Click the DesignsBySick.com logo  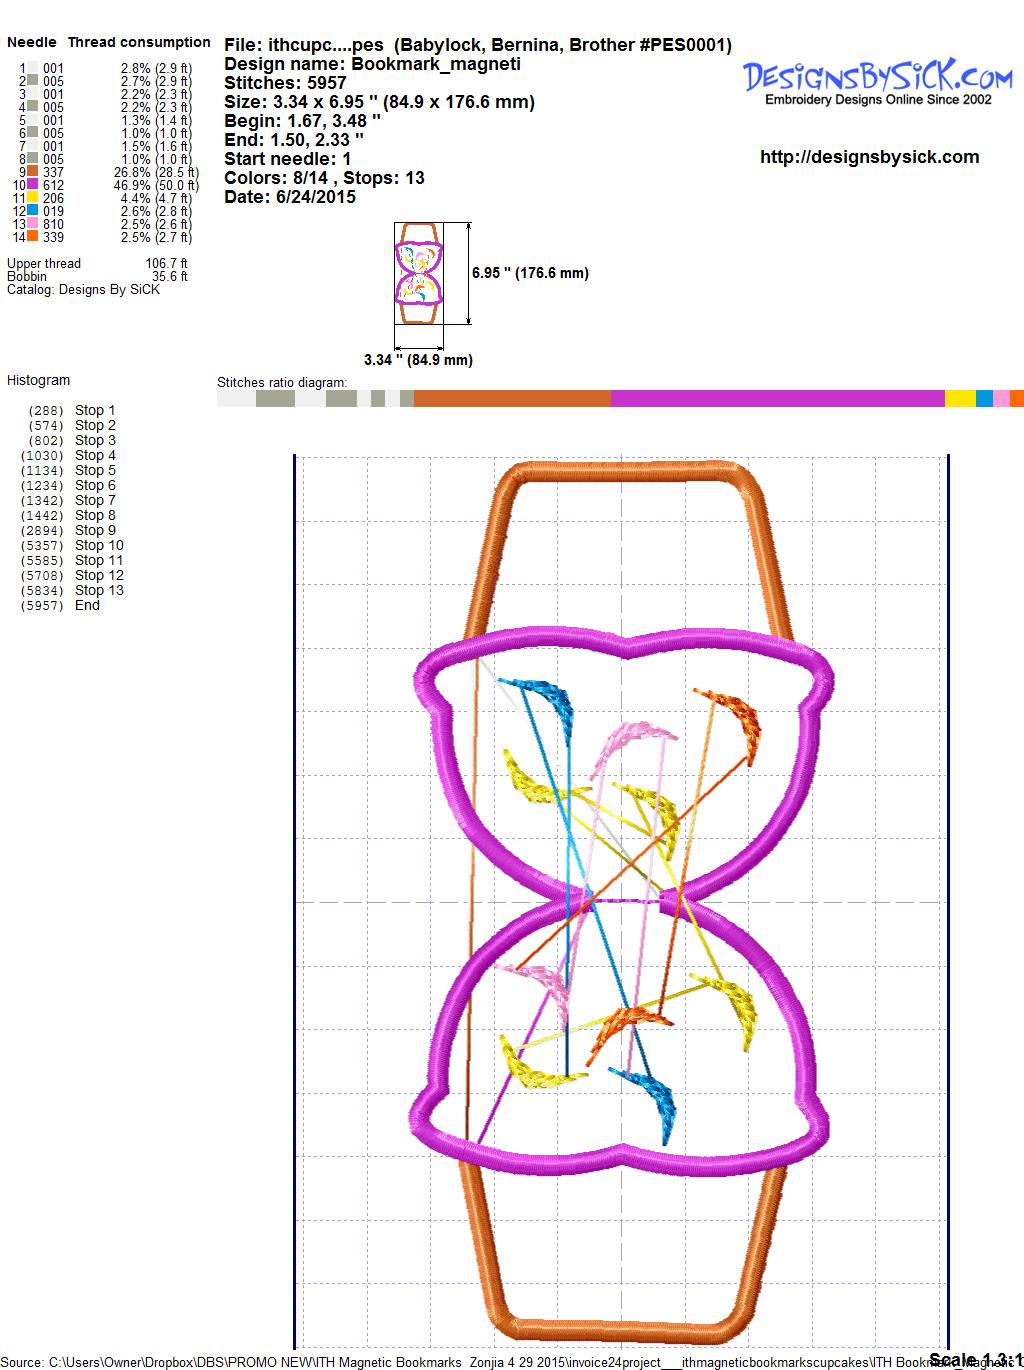pos(877,79)
